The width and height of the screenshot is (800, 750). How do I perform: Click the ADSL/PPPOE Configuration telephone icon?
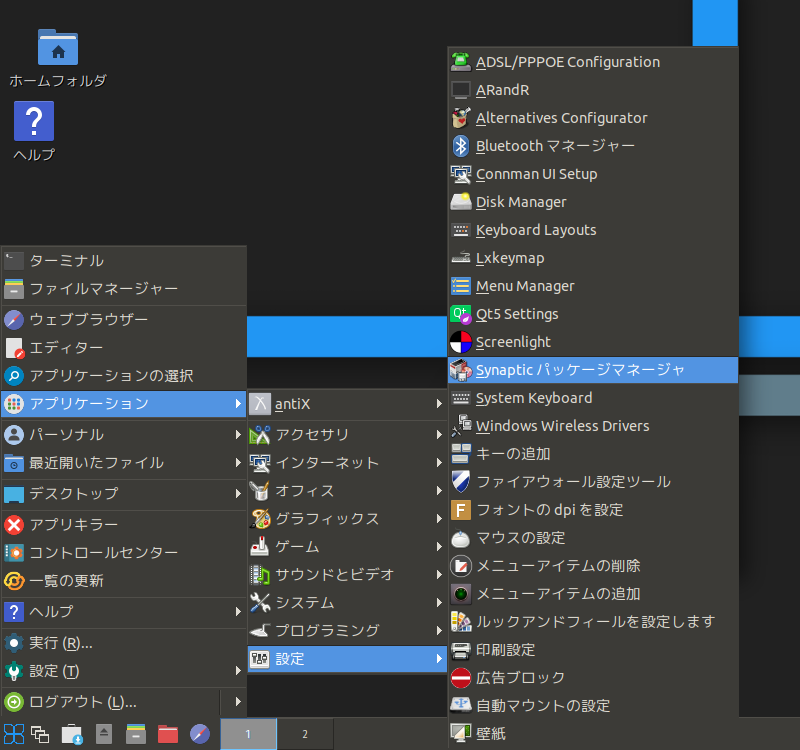(461, 62)
